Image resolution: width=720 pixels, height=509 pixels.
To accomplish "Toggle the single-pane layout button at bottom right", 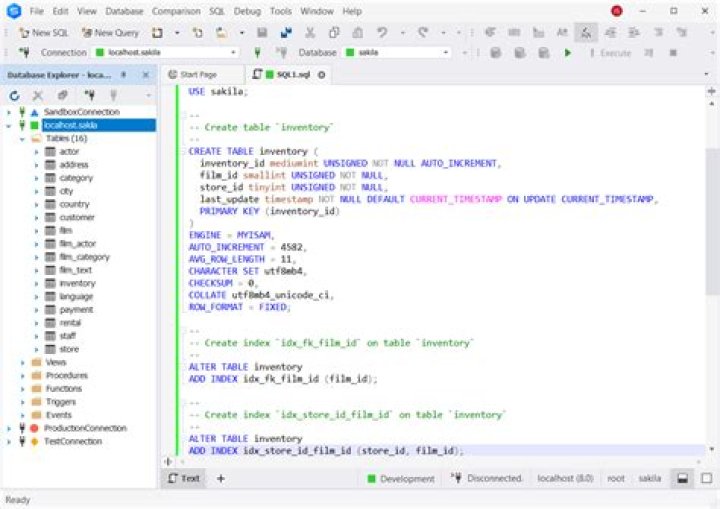I will 705,479.
